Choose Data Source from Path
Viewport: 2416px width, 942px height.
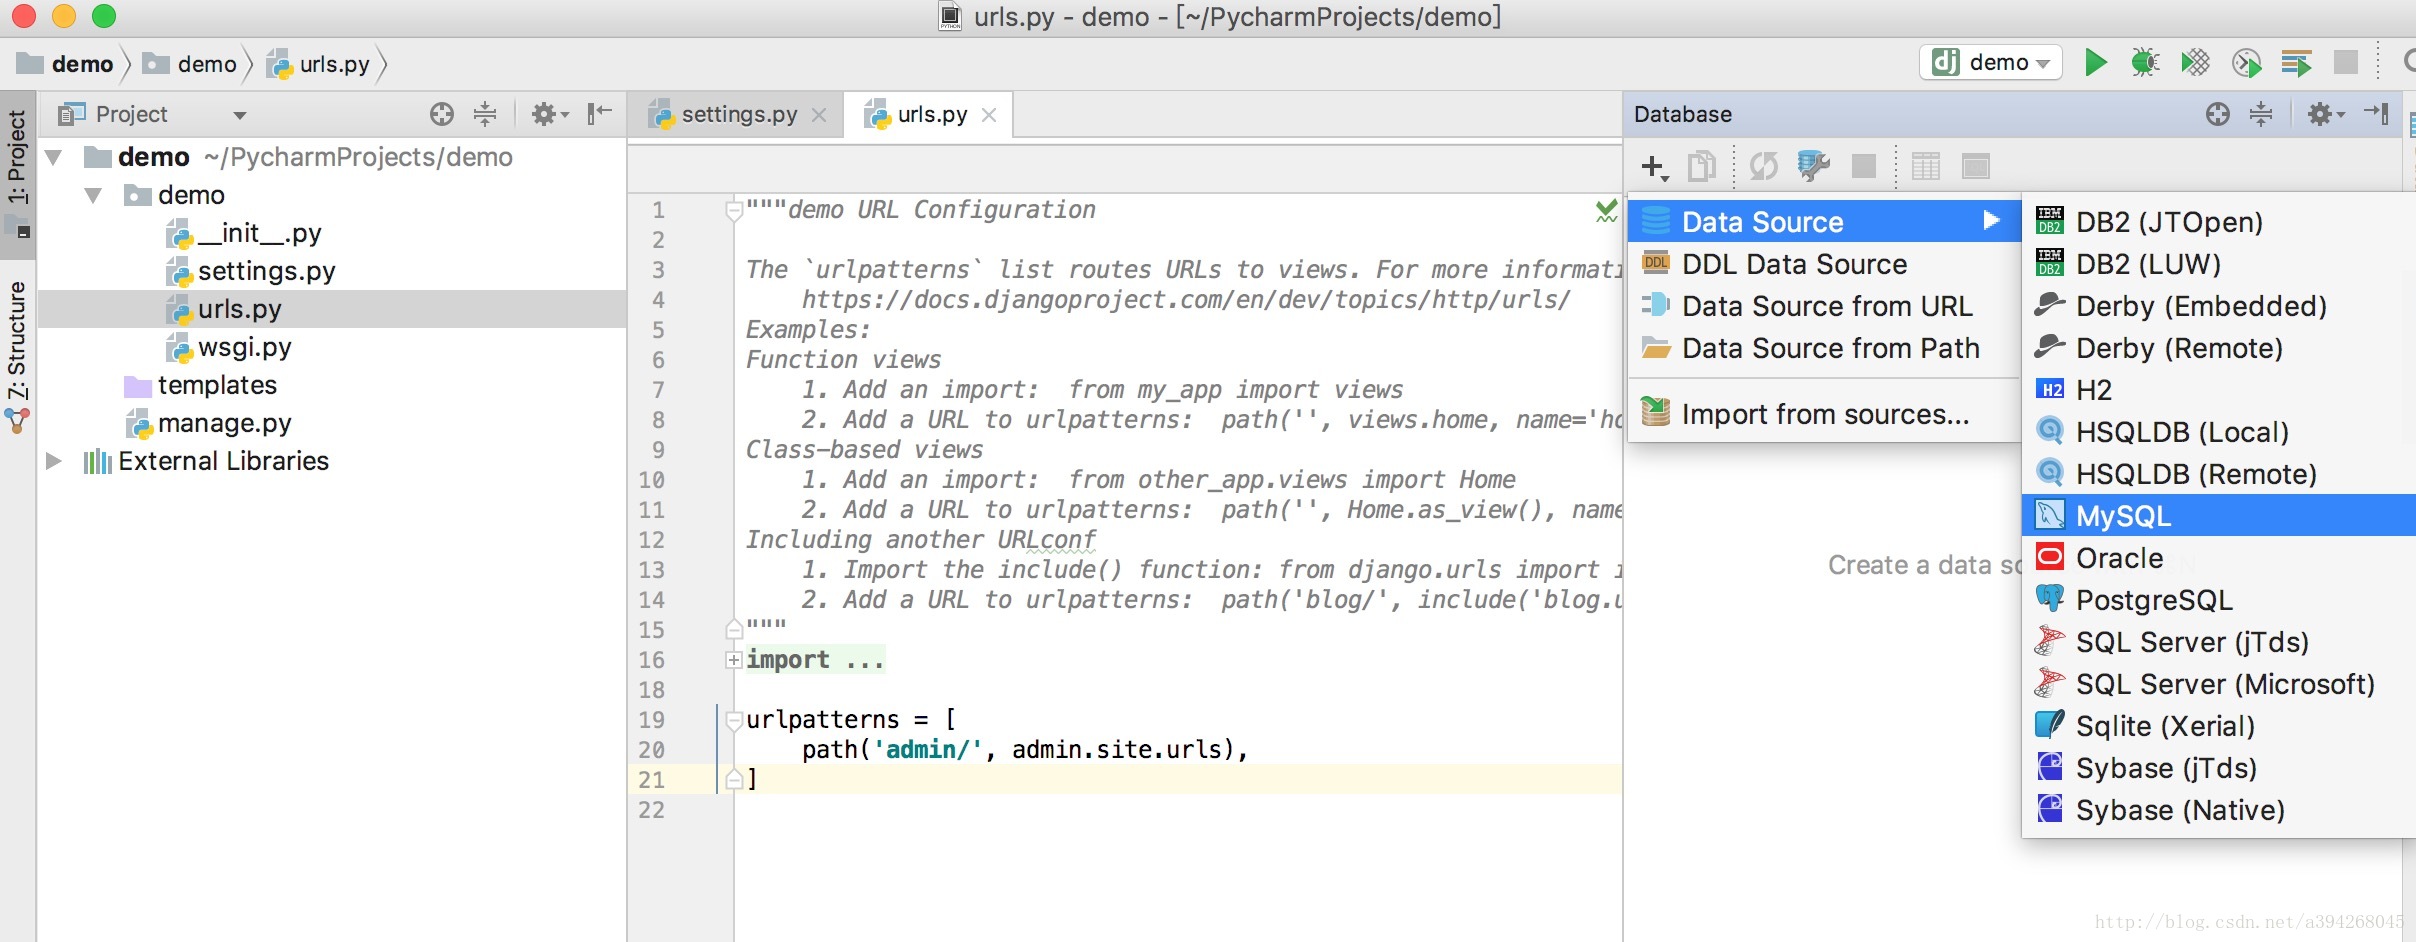point(1824,348)
